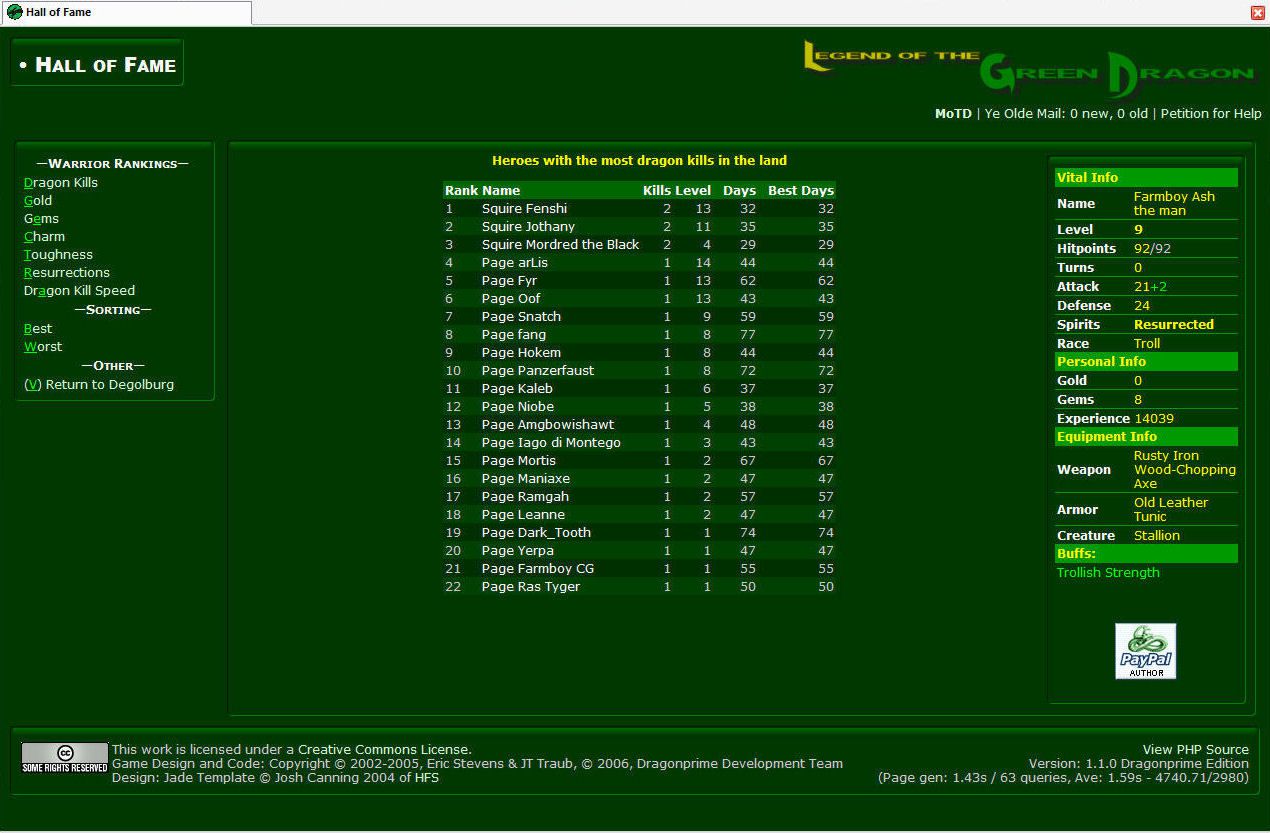Sort rankings by Best

click(38, 329)
